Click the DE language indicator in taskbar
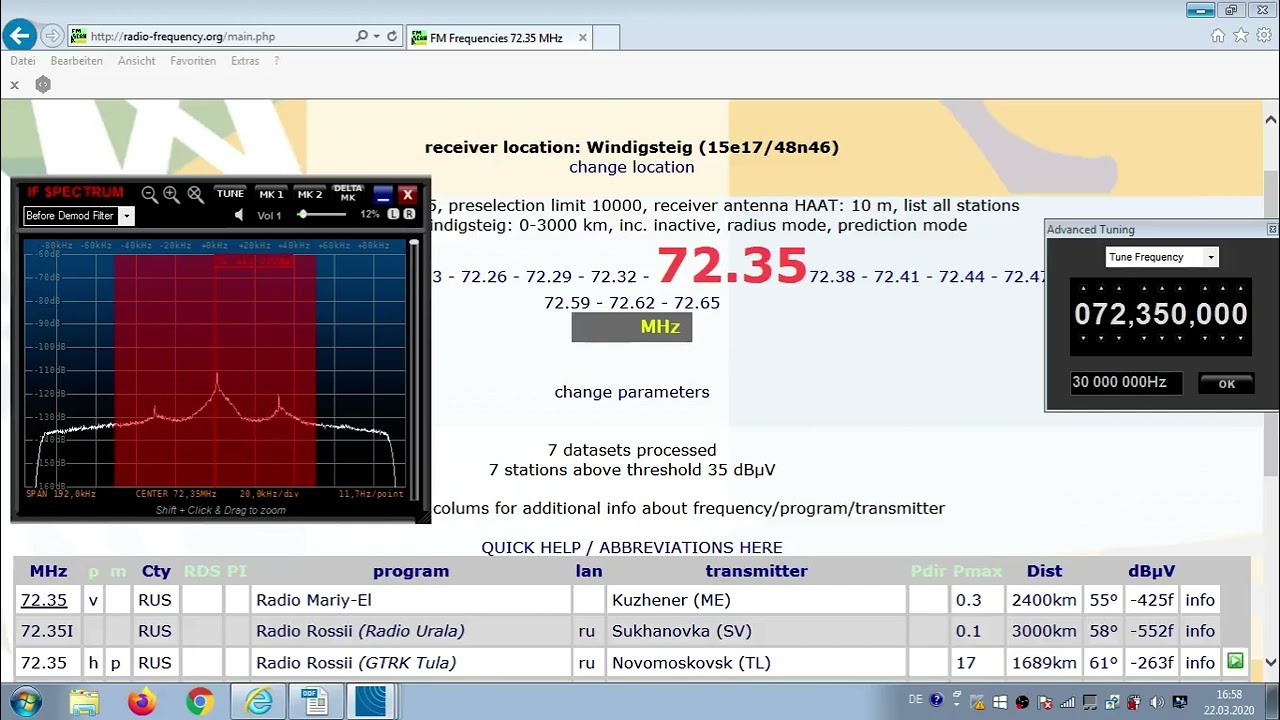The image size is (1280, 720). 916,700
